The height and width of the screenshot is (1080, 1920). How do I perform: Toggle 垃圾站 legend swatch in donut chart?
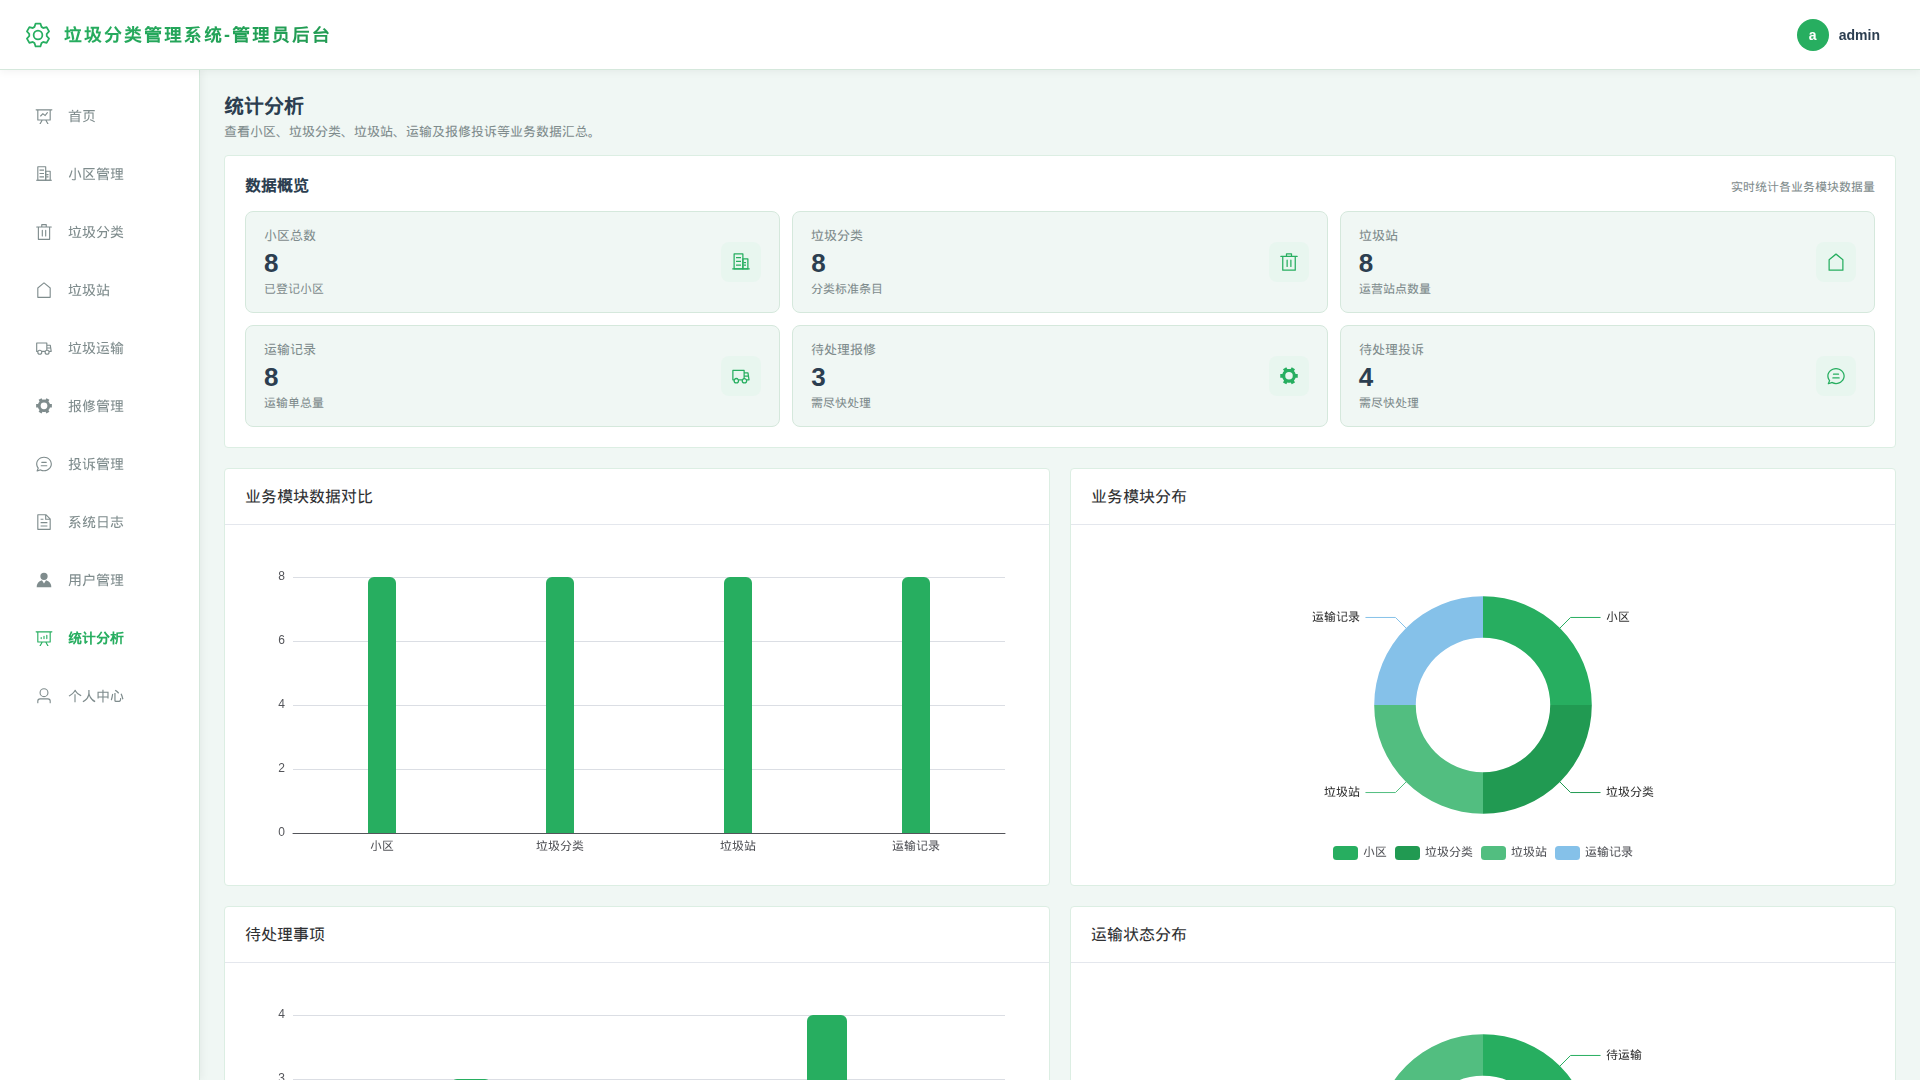[x=1493, y=853]
